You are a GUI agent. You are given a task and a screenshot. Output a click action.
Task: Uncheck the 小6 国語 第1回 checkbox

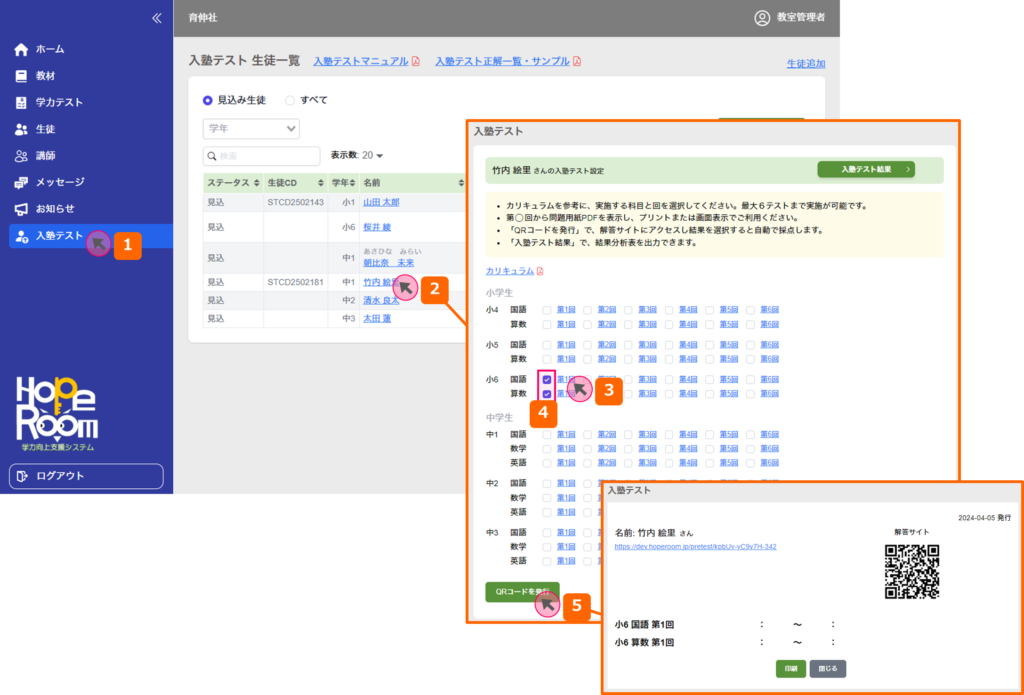coord(546,380)
